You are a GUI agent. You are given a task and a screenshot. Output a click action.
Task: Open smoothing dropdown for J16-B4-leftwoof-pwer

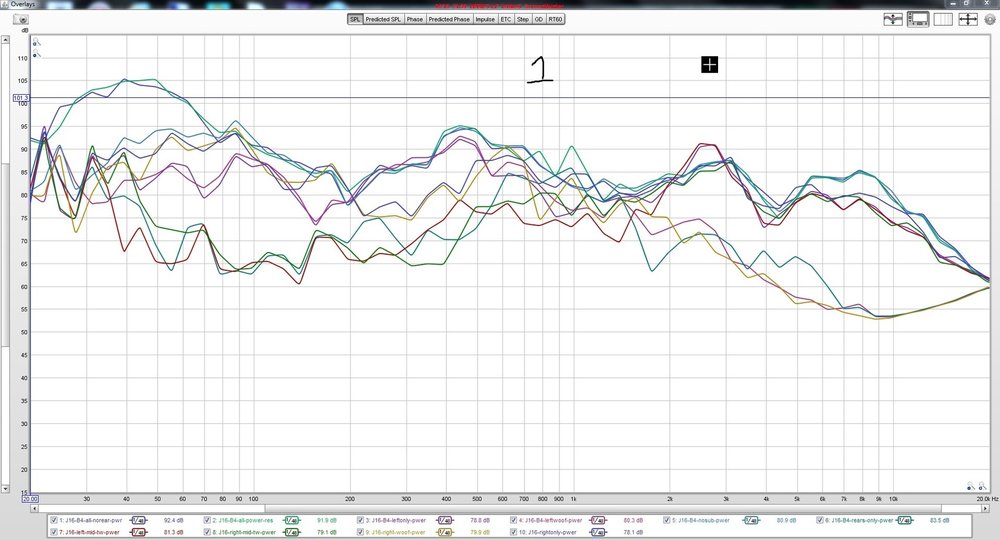598,520
